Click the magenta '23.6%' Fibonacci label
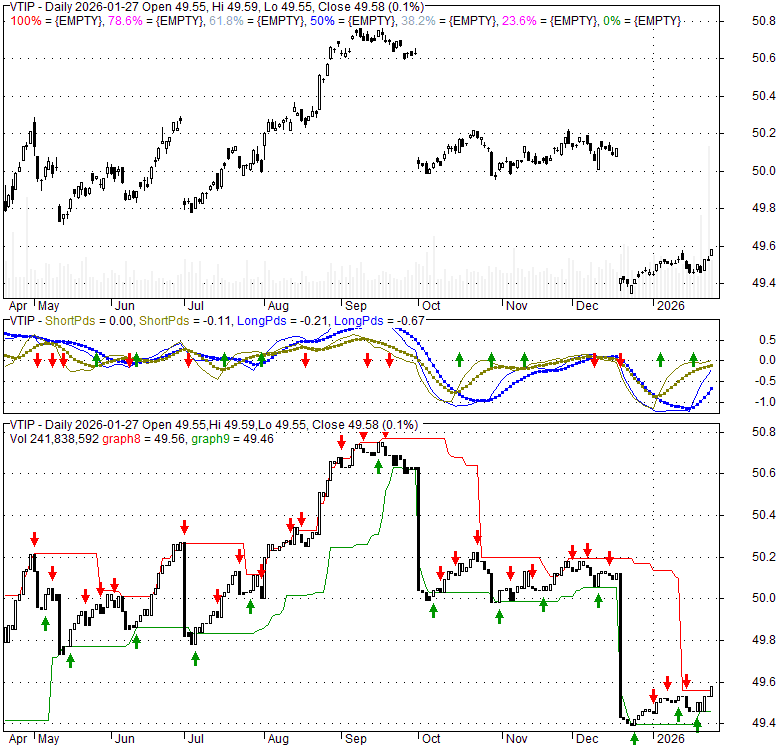The height and width of the screenshot is (745, 780). pos(519,21)
